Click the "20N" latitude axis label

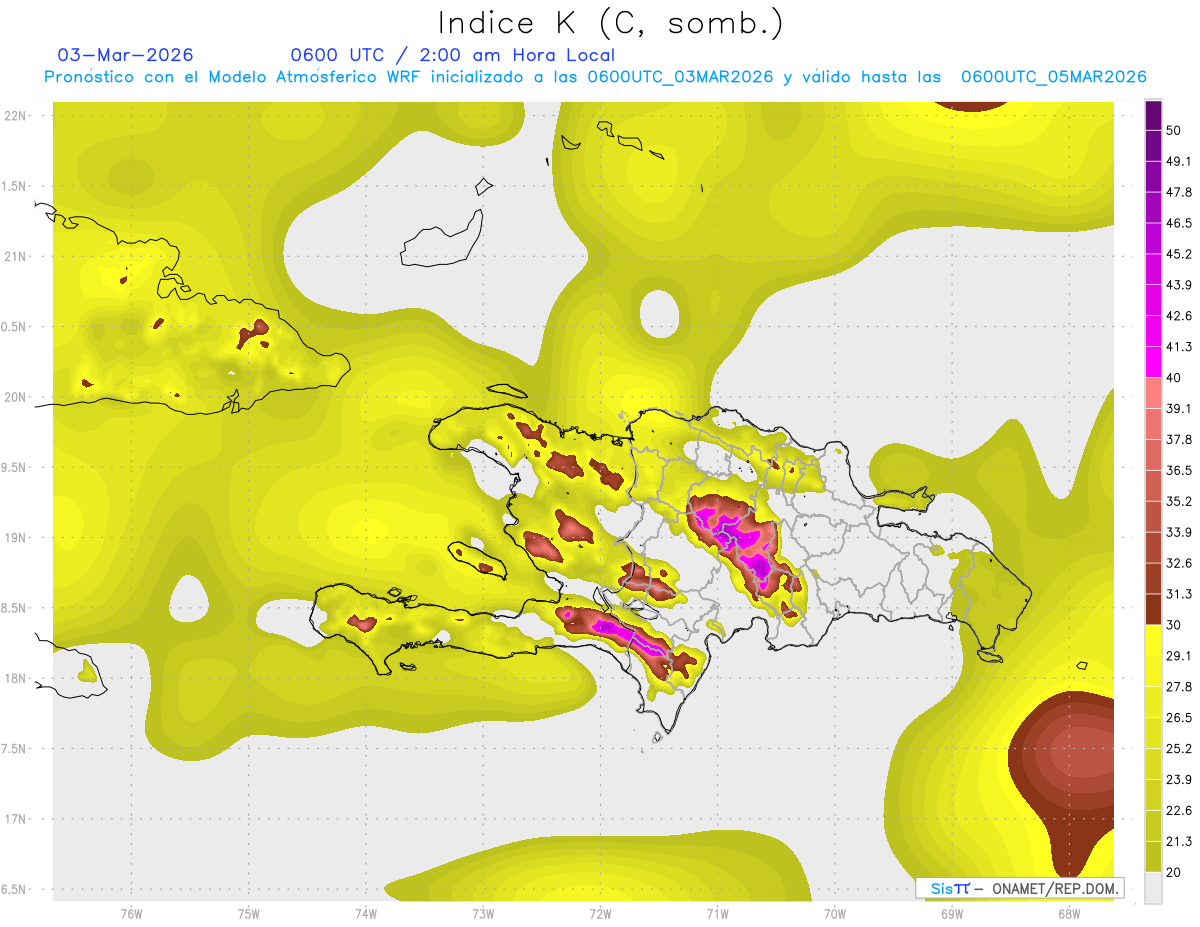[x=14, y=397]
